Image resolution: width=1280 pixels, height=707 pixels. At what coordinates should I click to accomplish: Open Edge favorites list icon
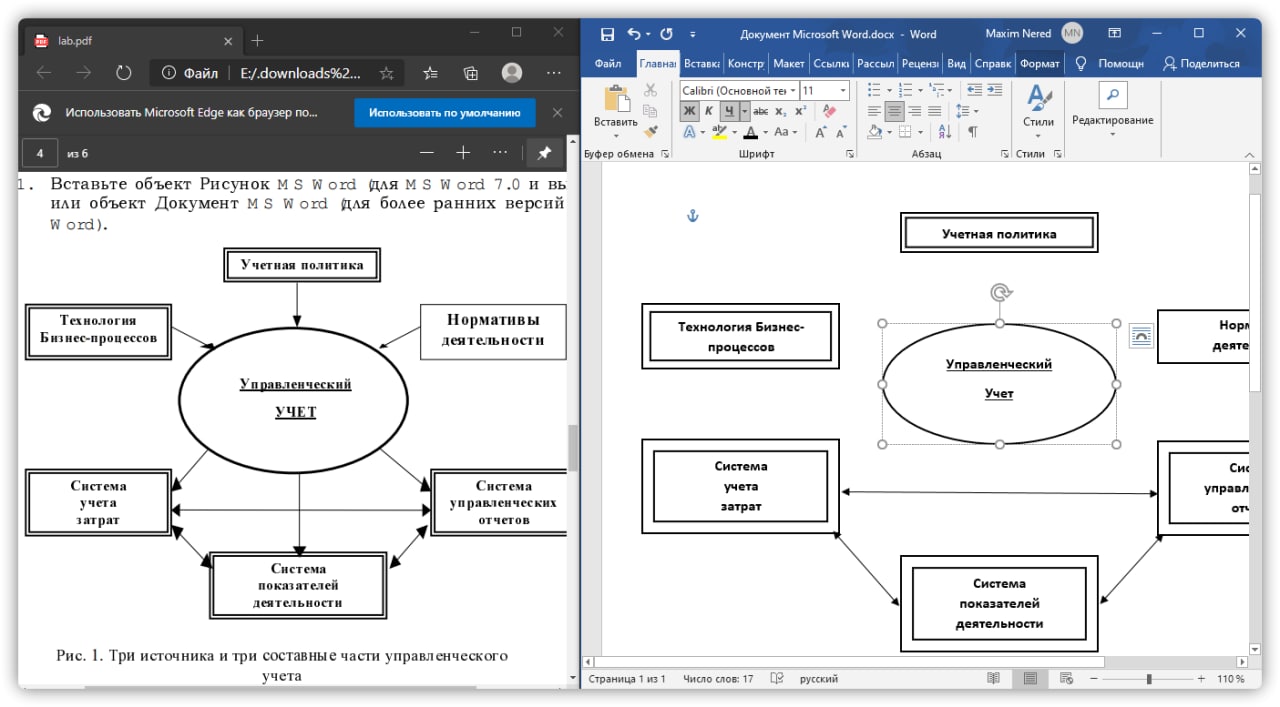[x=430, y=73]
